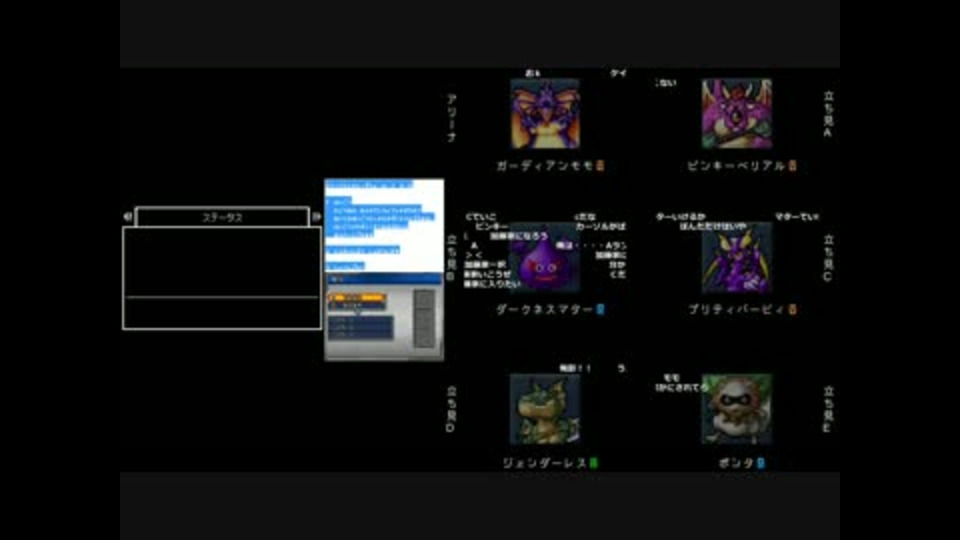Select the ステータス tab header
This screenshot has width=960, height=540.
pyautogui.click(x=222, y=217)
